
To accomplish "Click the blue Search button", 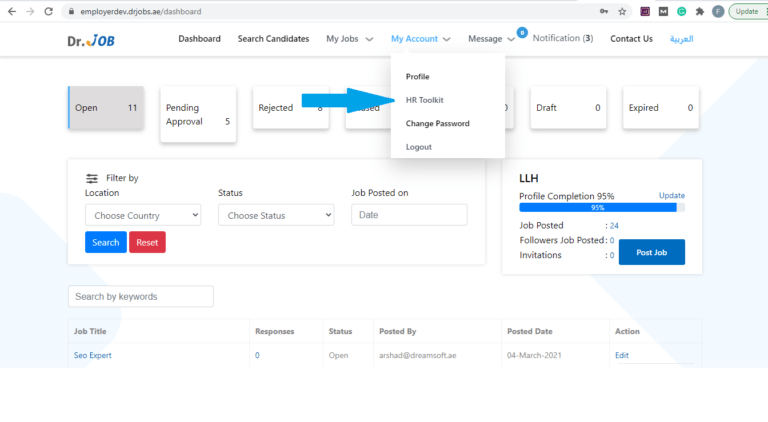I will (106, 242).
